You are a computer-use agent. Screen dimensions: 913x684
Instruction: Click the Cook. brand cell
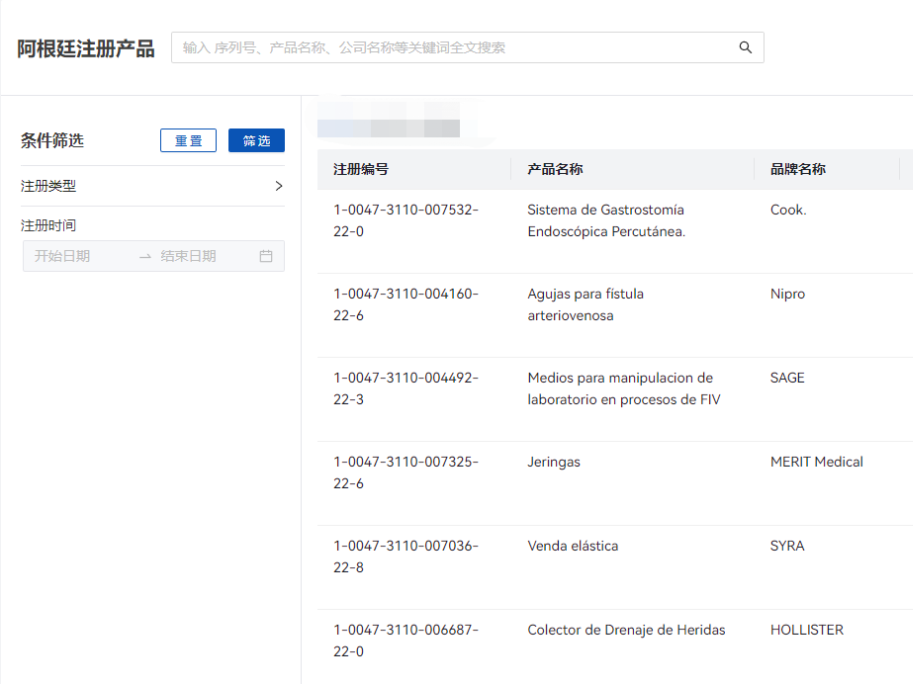pyautogui.click(x=788, y=210)
